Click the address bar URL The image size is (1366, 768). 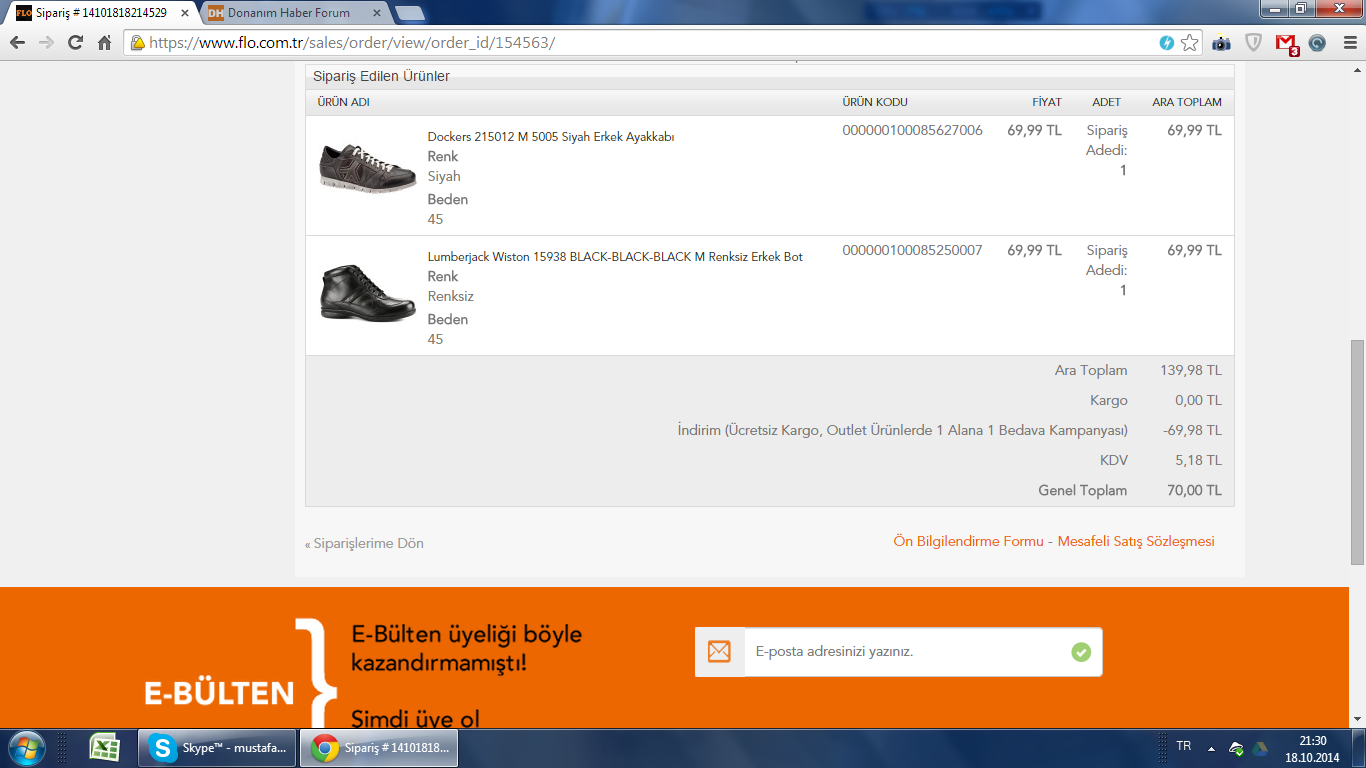click(x=352, y=43)
